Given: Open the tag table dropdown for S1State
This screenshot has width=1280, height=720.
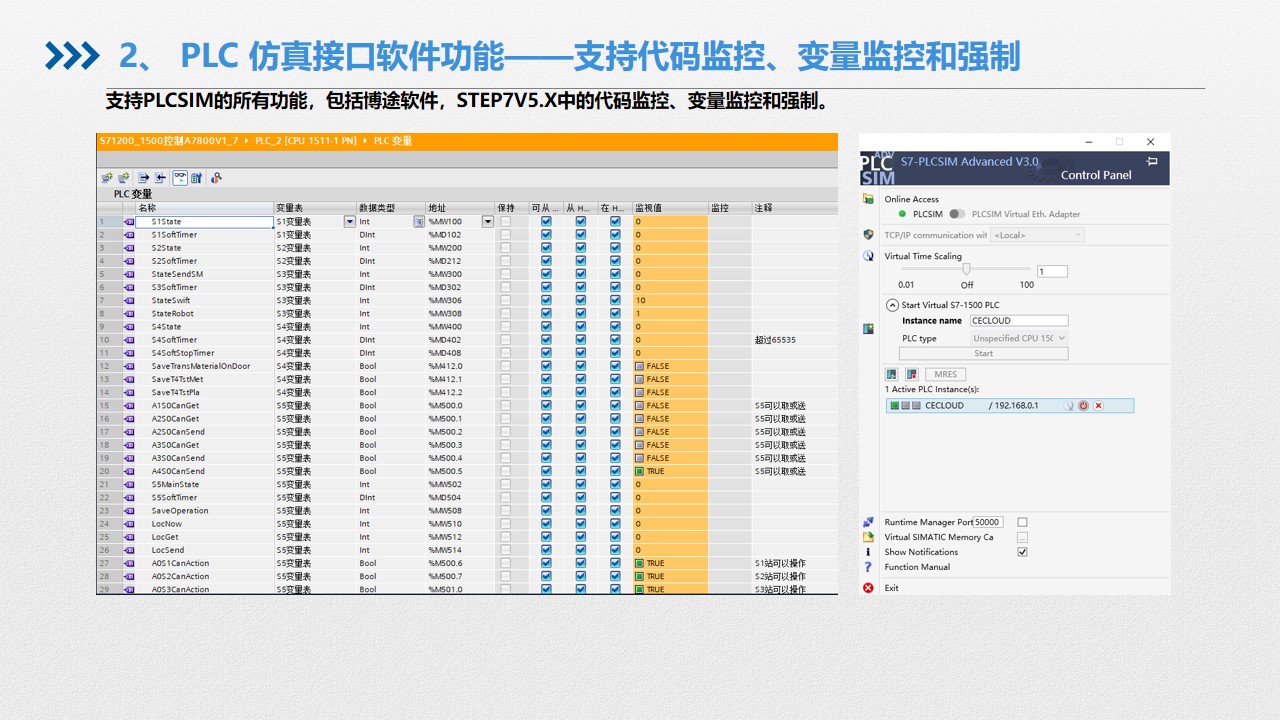Looking at the screenshot, I should coord(349,222).
